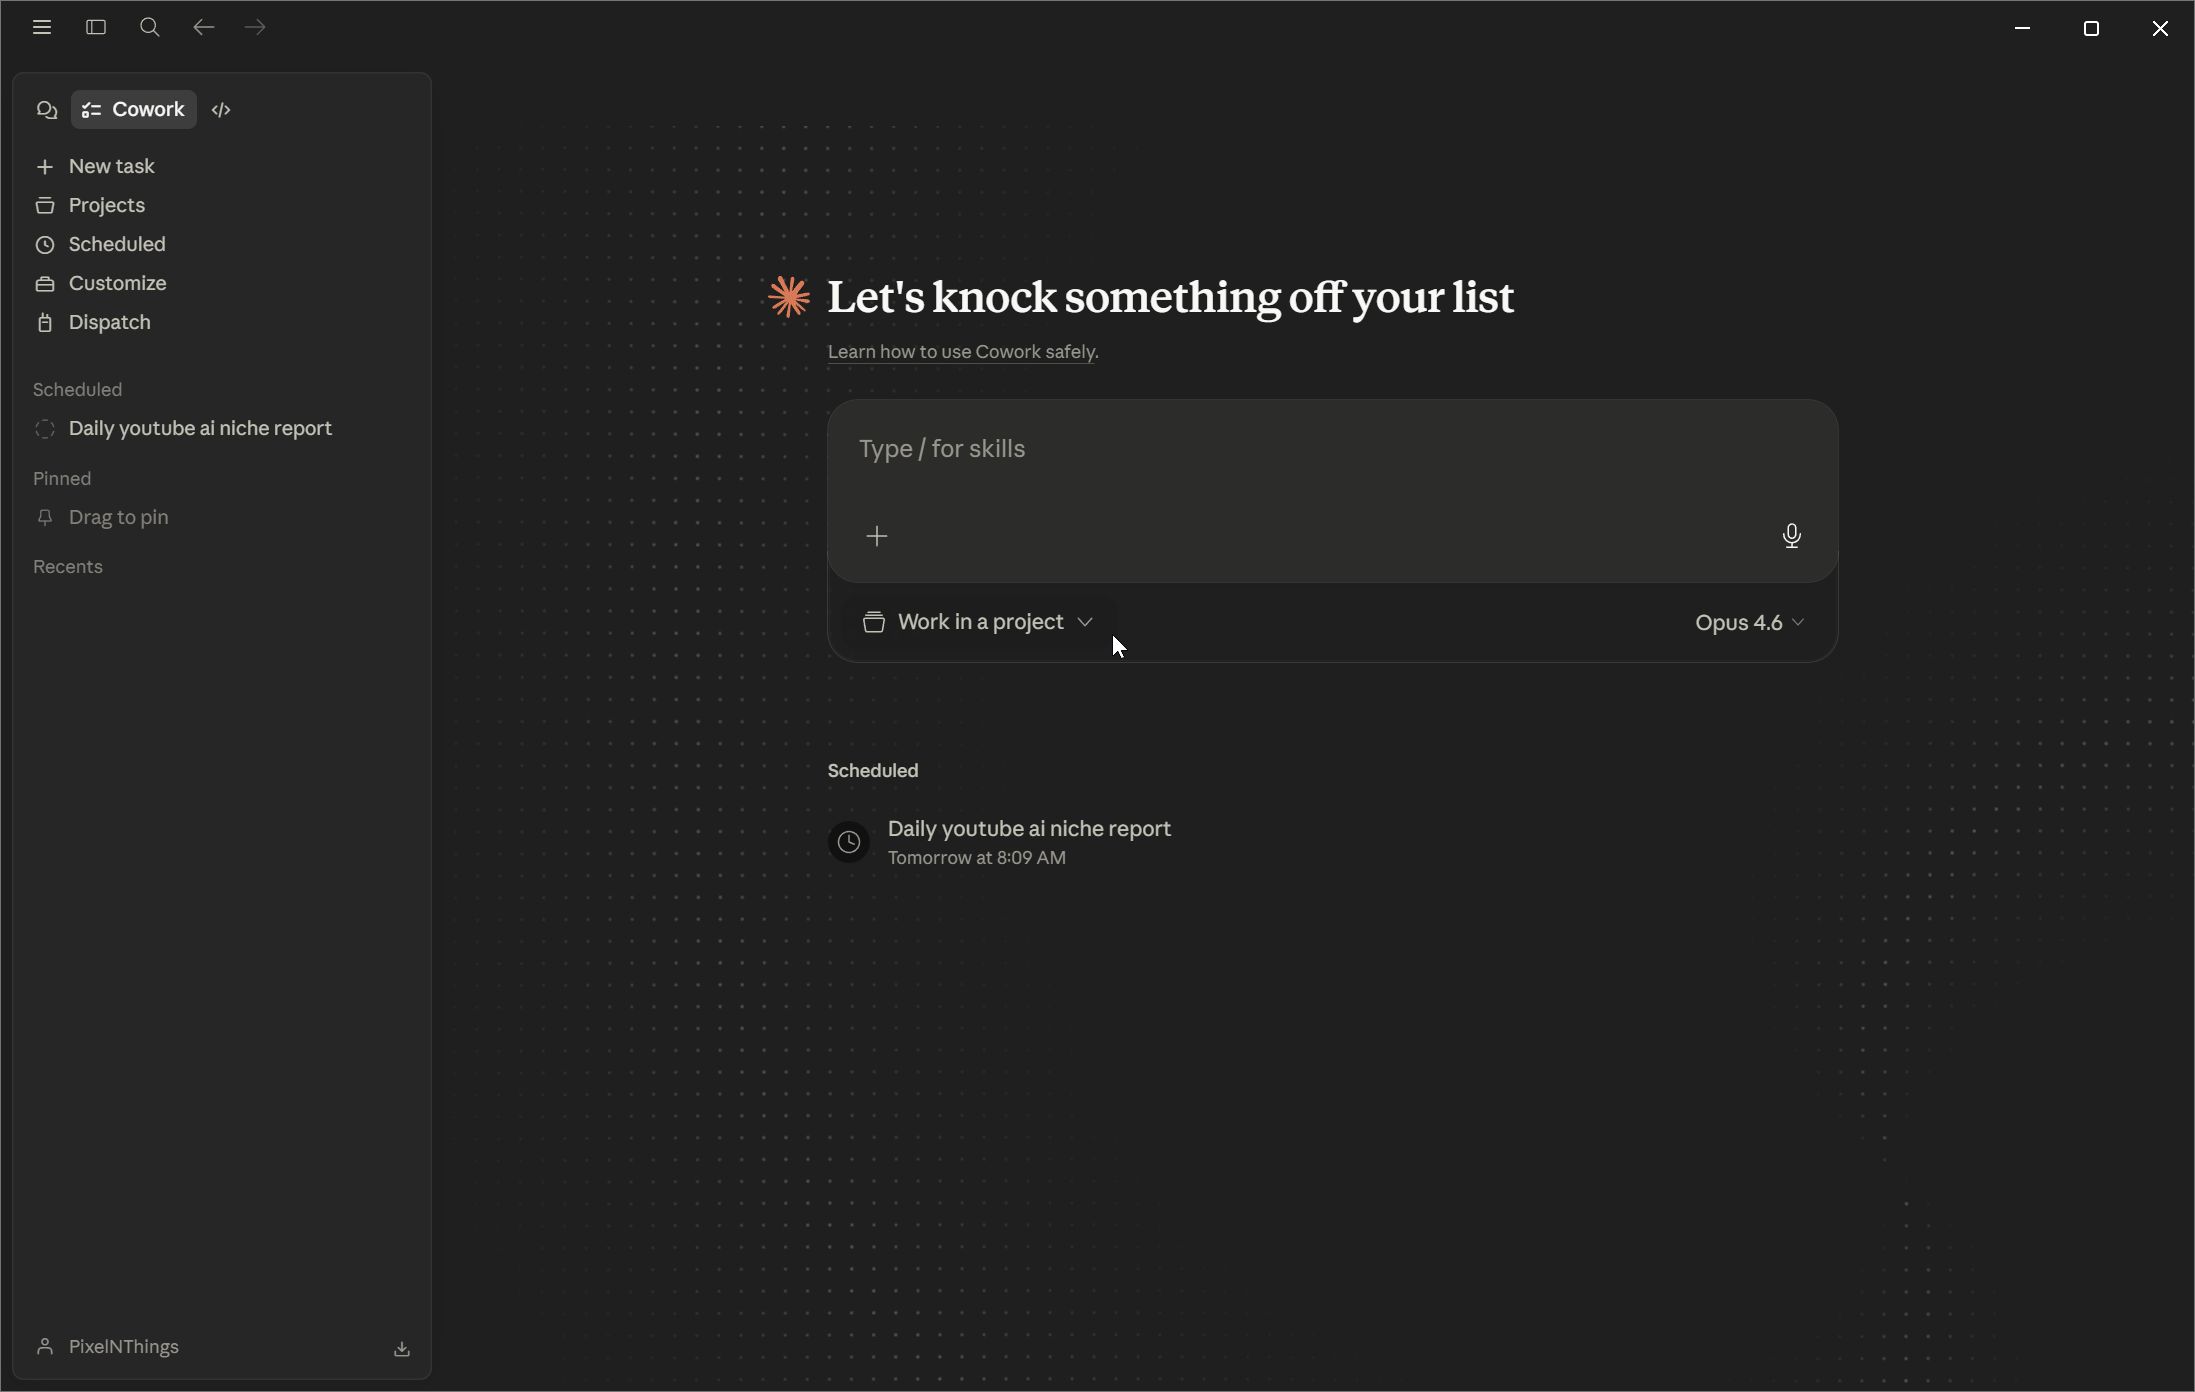Click the Scheduled section label in sidebar
This screenshot has width=2195, height=1392.
click(78, 390)
